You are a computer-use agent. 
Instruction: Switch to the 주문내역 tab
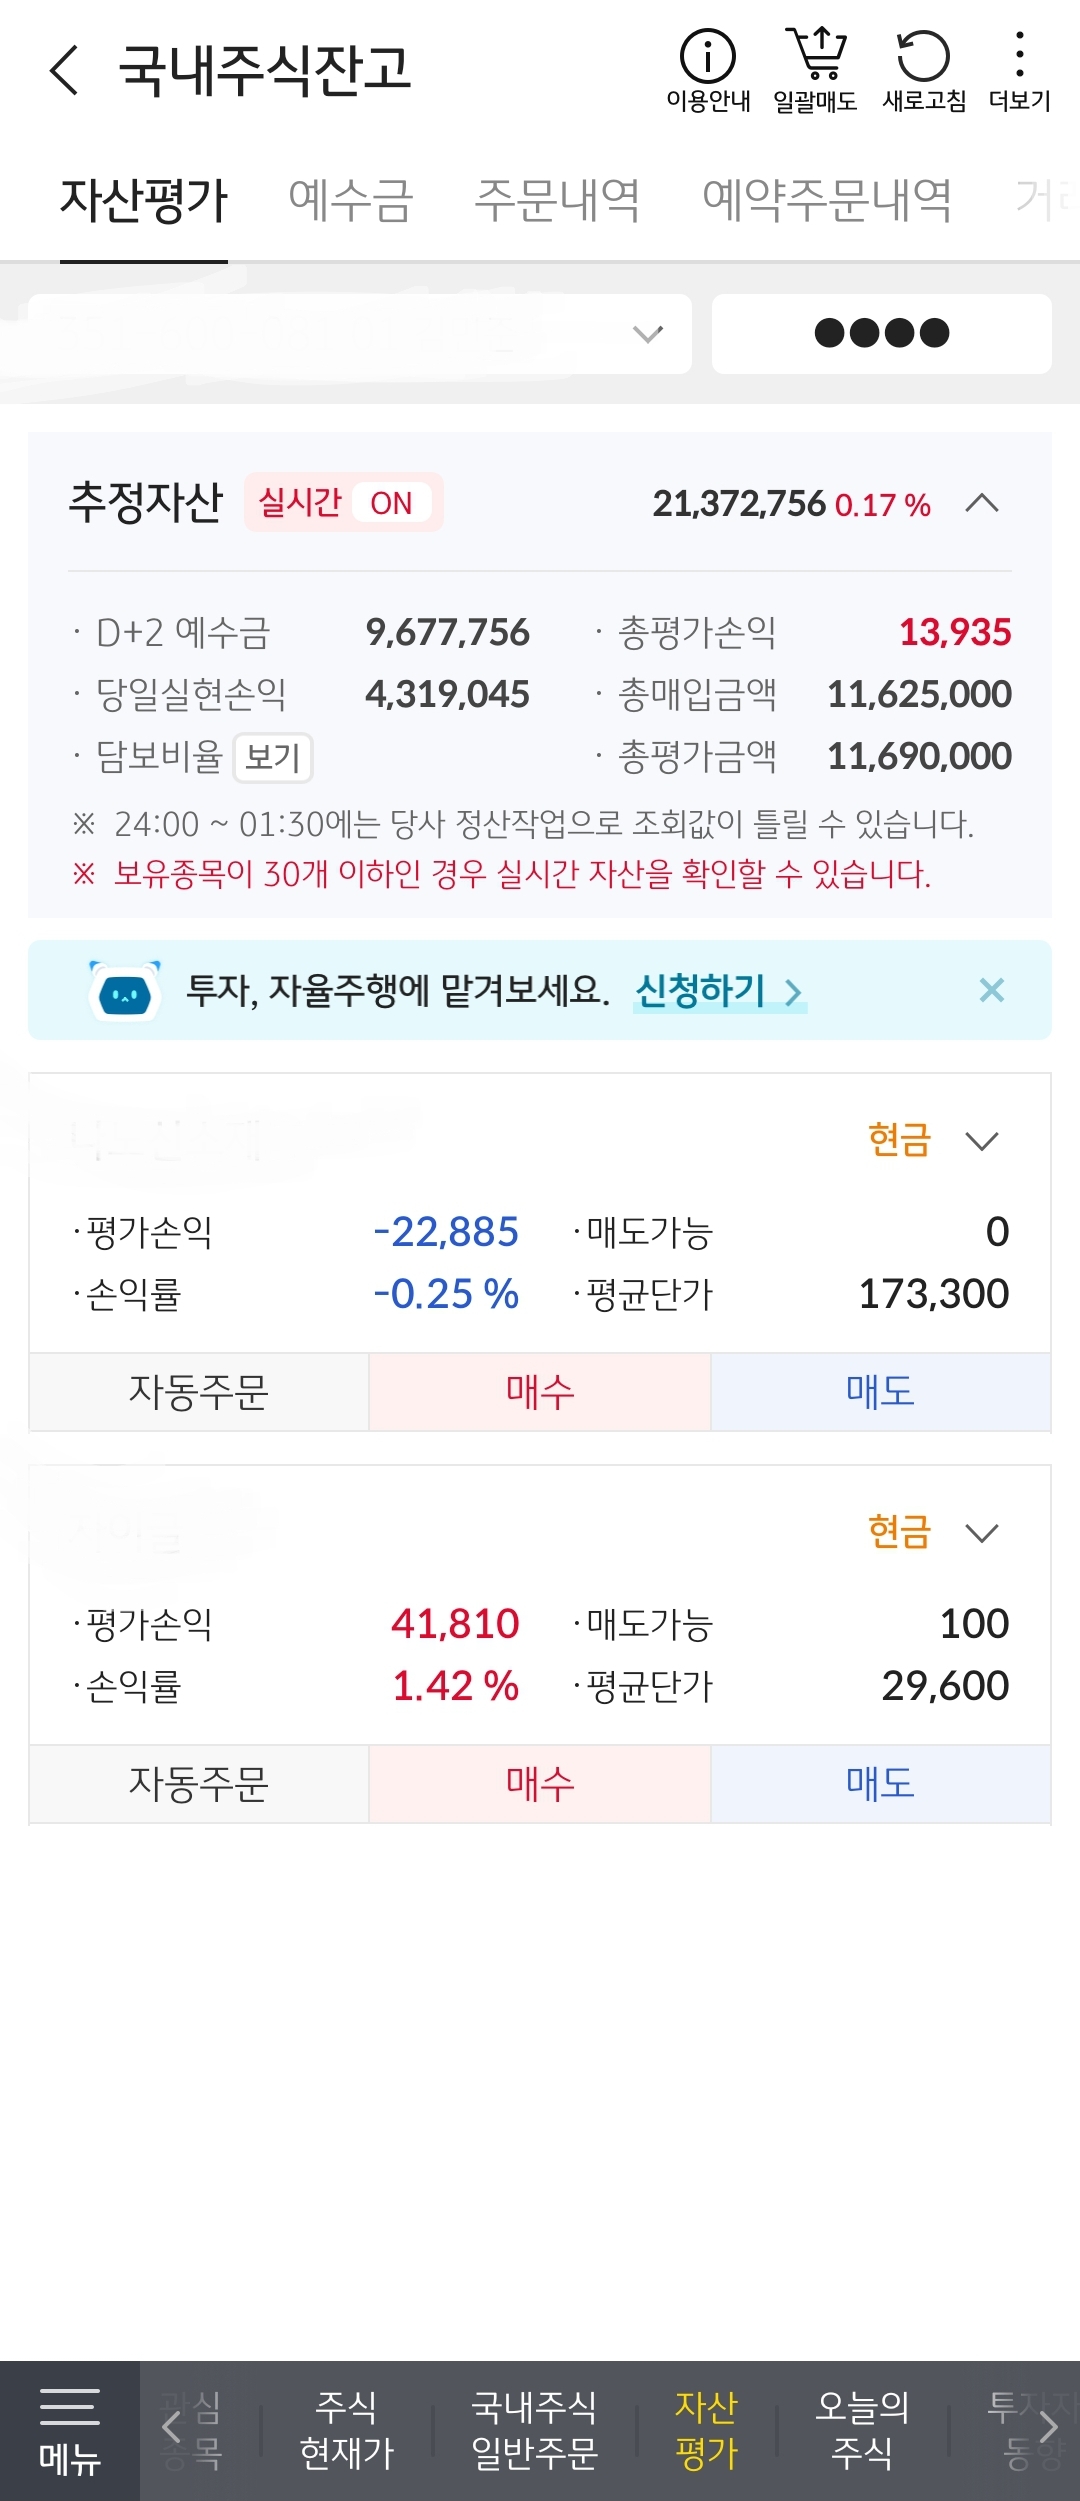click(557, 200)
